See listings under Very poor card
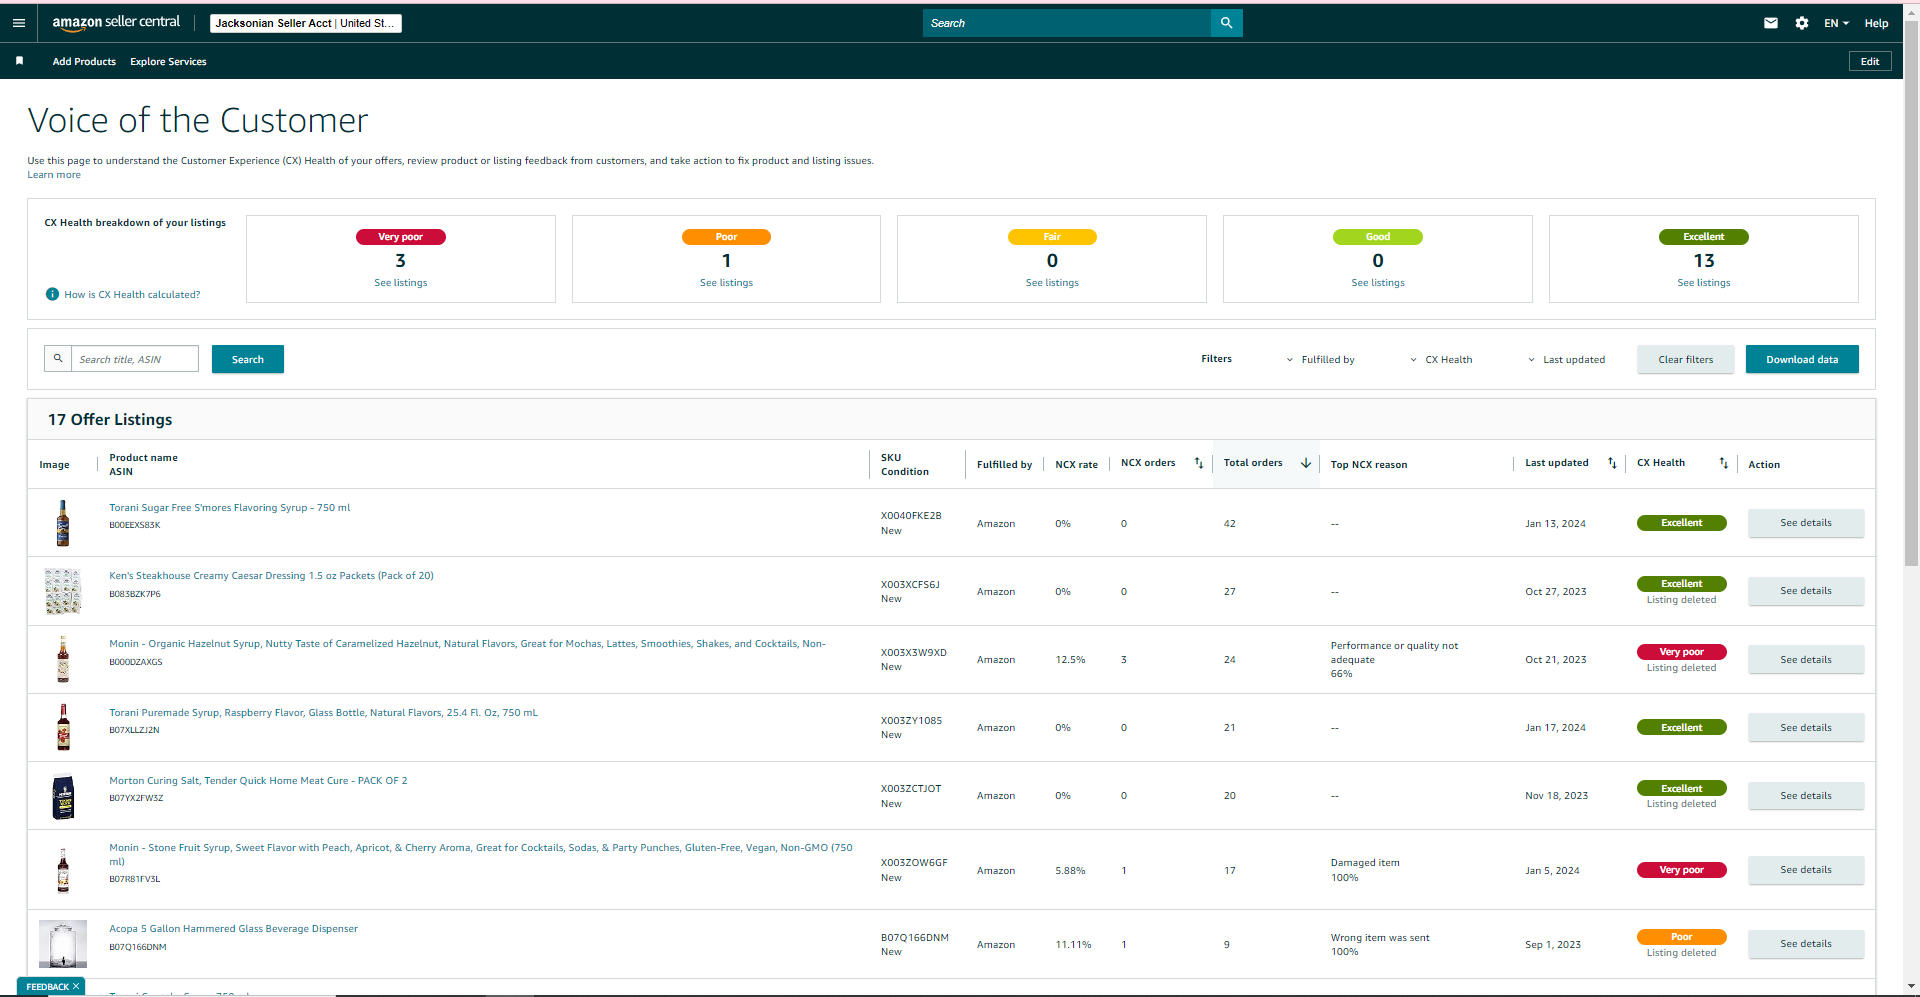The image size is (1920, 997). click(x=401, y=283)
